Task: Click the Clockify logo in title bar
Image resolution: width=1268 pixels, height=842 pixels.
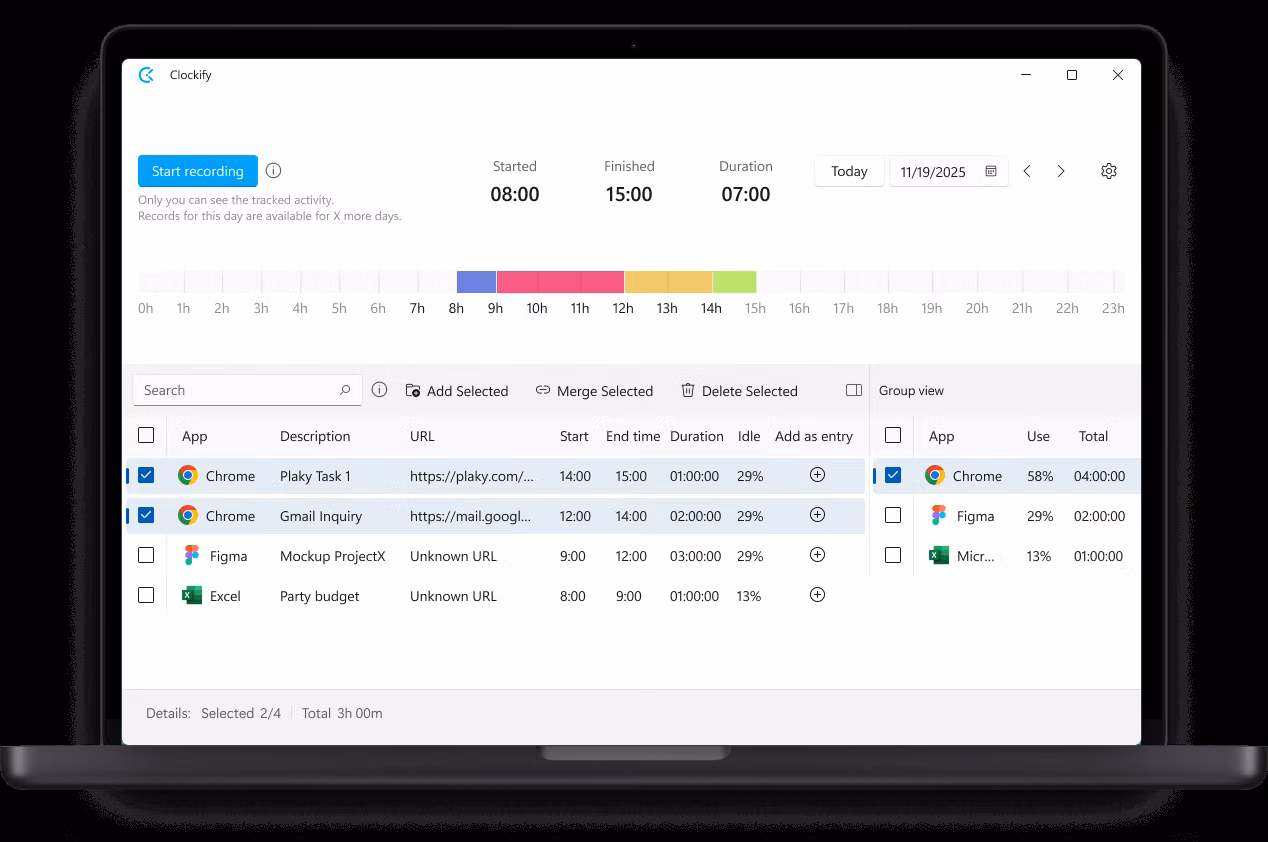Action: [x=147, y=75]
